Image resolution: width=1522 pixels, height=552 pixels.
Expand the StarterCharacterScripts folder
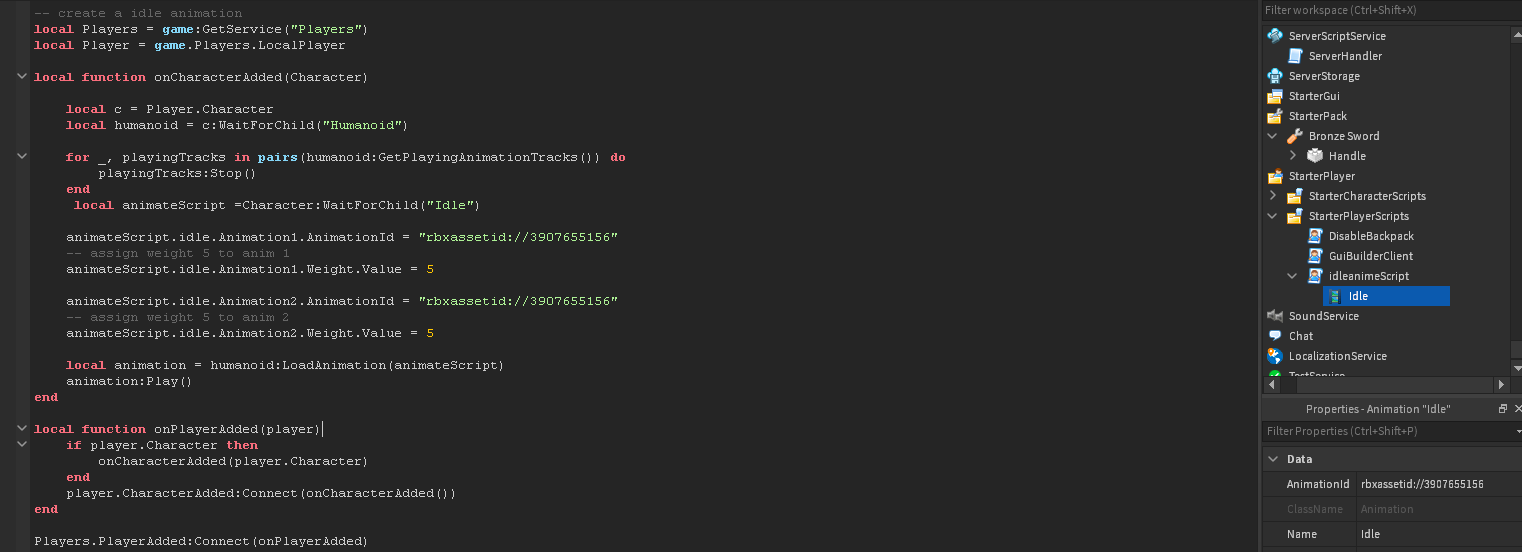point(1273,196)
